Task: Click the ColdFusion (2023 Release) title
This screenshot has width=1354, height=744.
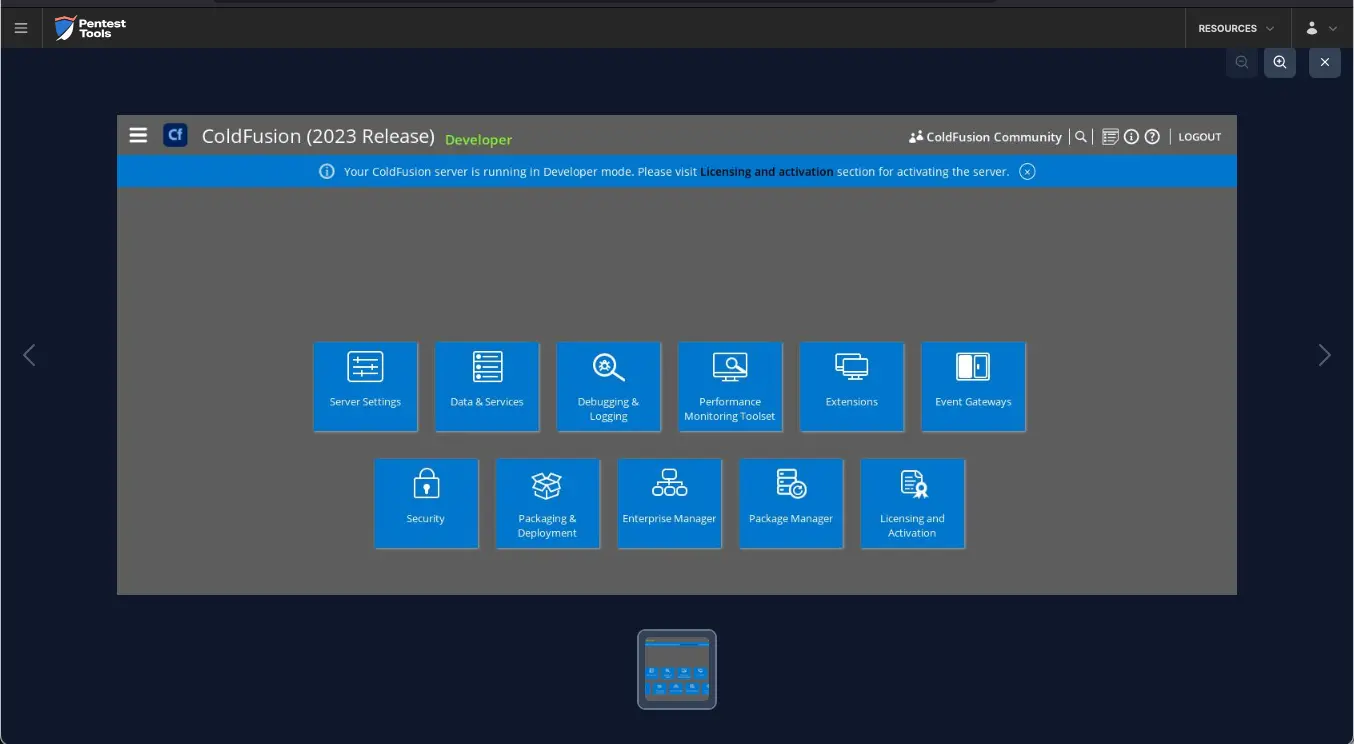Action: coord(318,136)
